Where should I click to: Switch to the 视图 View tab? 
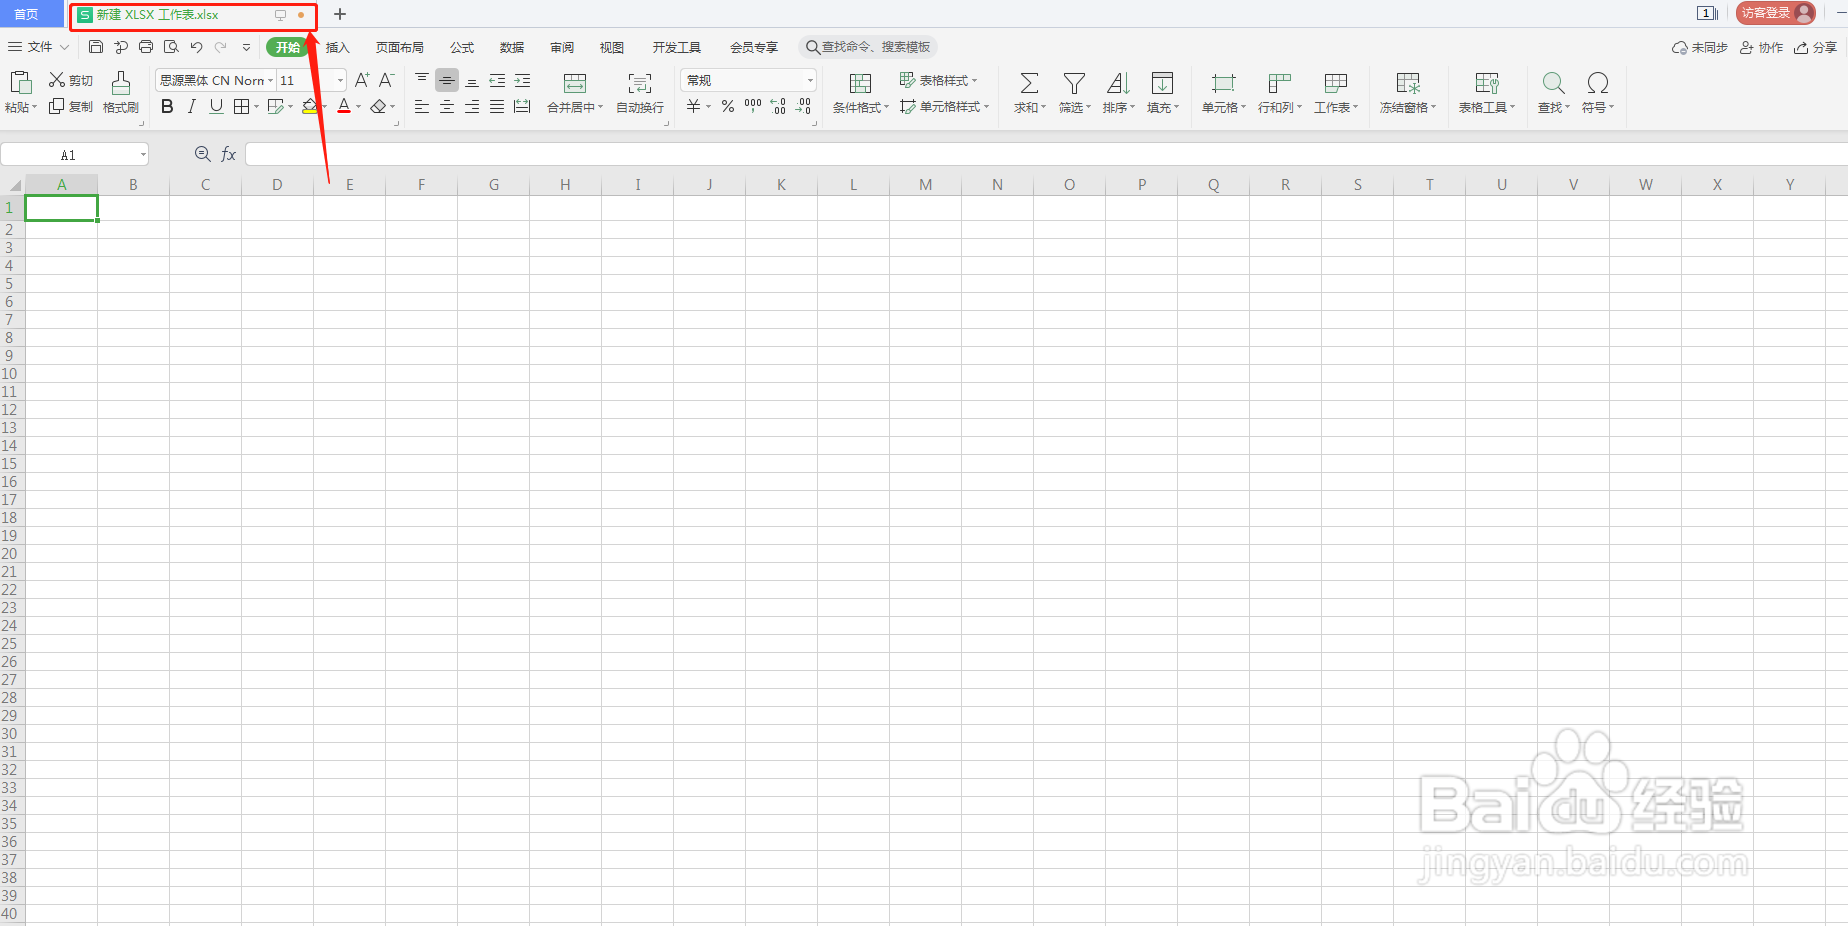tap(612, 47)
